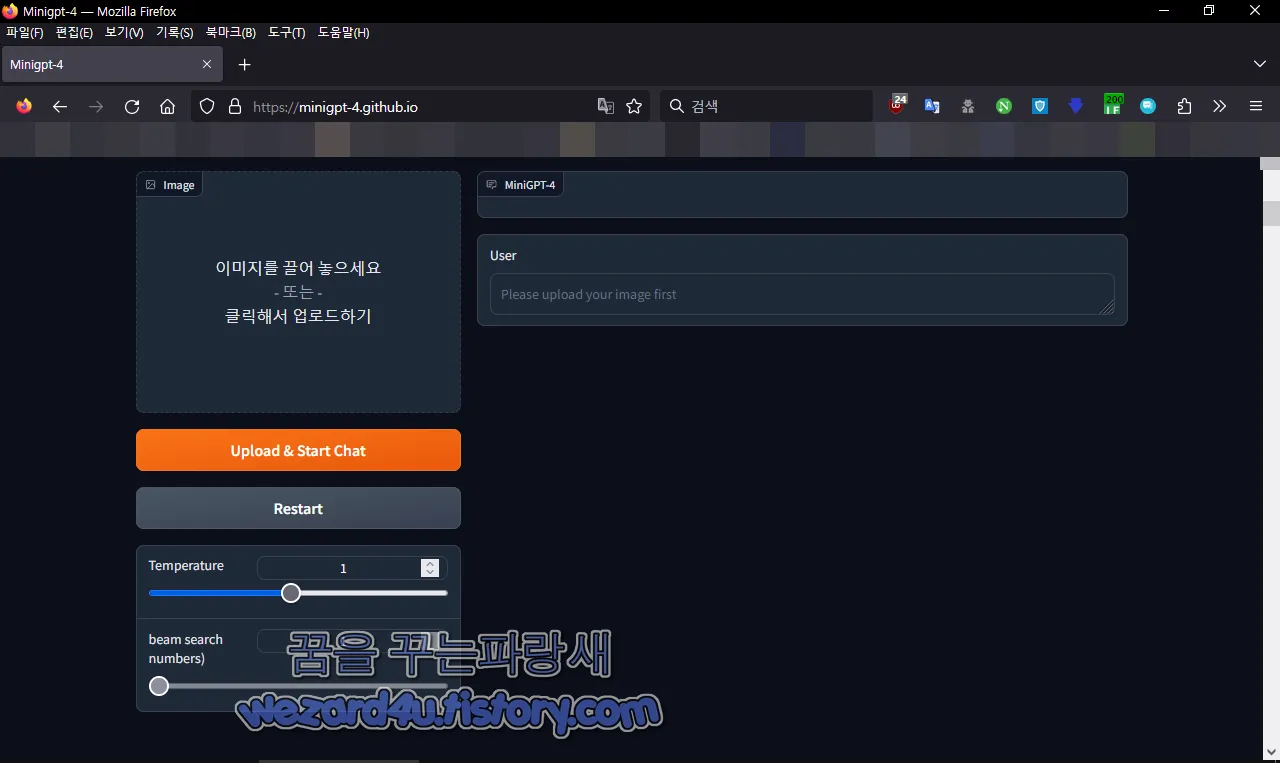Click Upload & Start Chat button
Screen dimensions: 1280x763
(298, 450)
